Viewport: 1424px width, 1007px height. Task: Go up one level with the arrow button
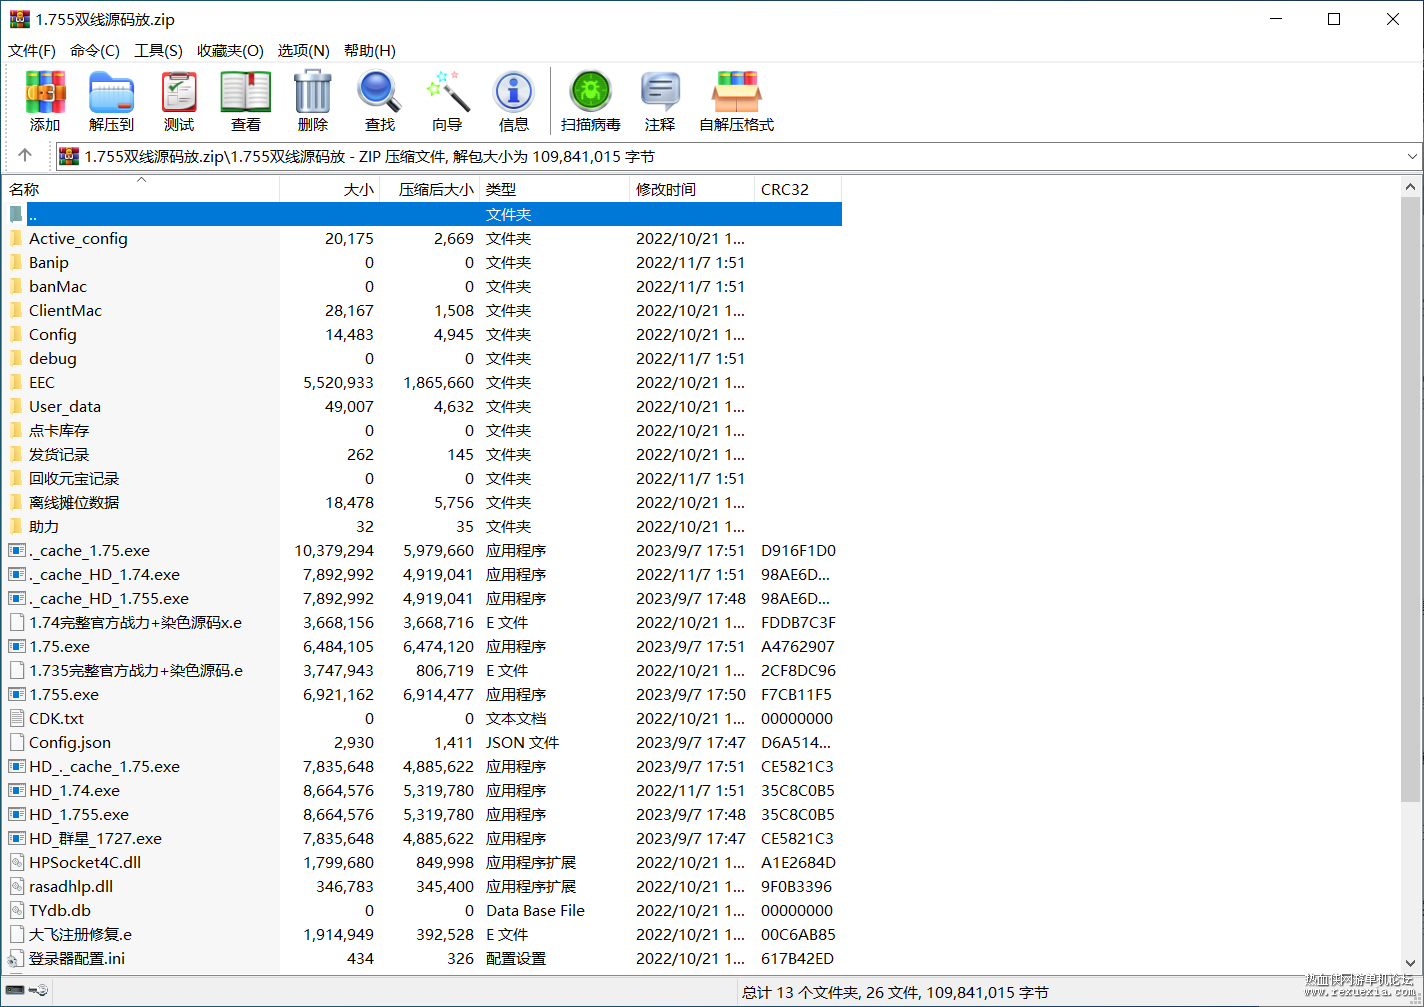(x=25, y=156)
